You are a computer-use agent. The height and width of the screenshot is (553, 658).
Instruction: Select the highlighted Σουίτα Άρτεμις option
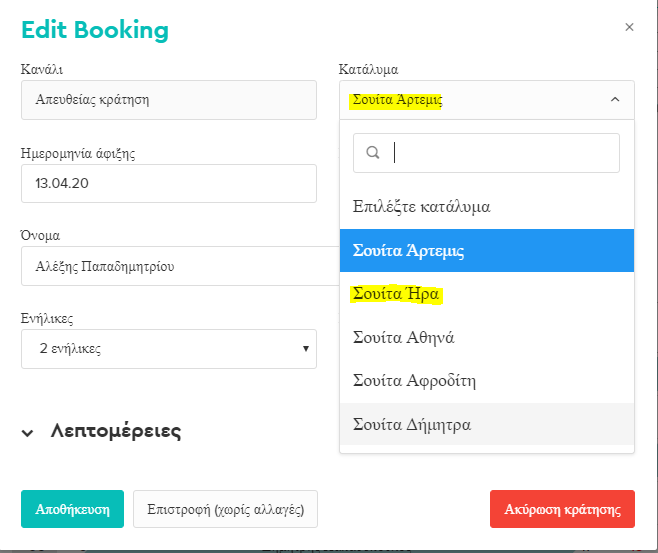pos(487,250)
